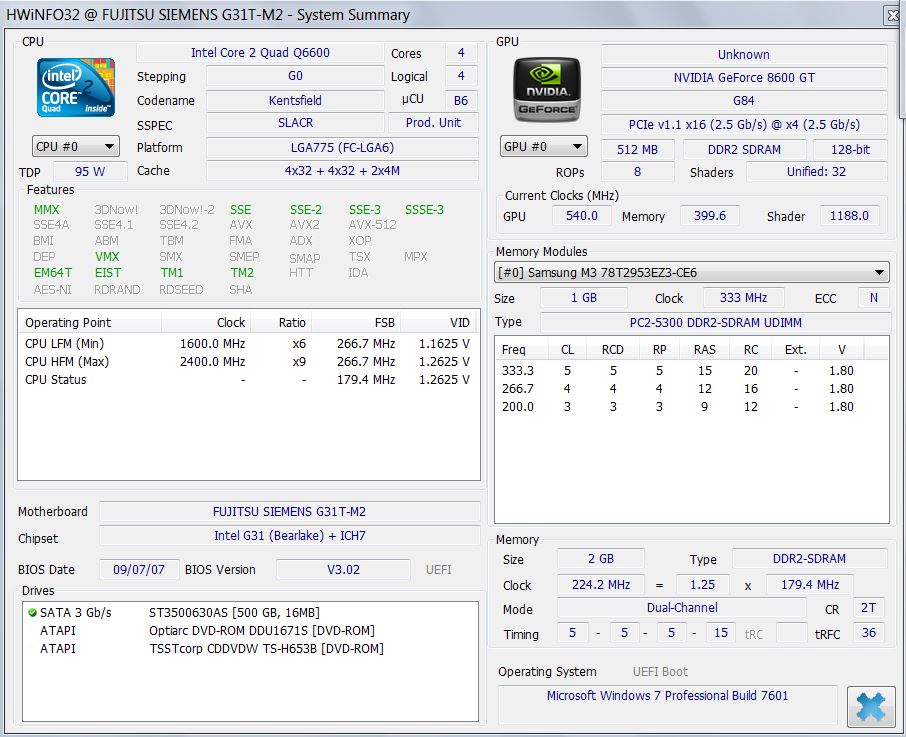Select the 200.0 frequency timing row
Viewport: 906px width, 737px height.
point(691,407)
